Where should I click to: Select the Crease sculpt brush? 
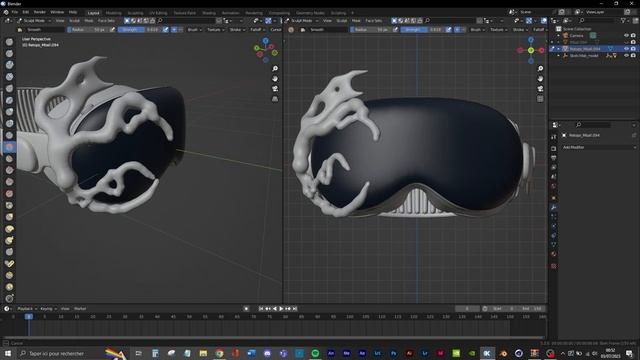[9, 135]
